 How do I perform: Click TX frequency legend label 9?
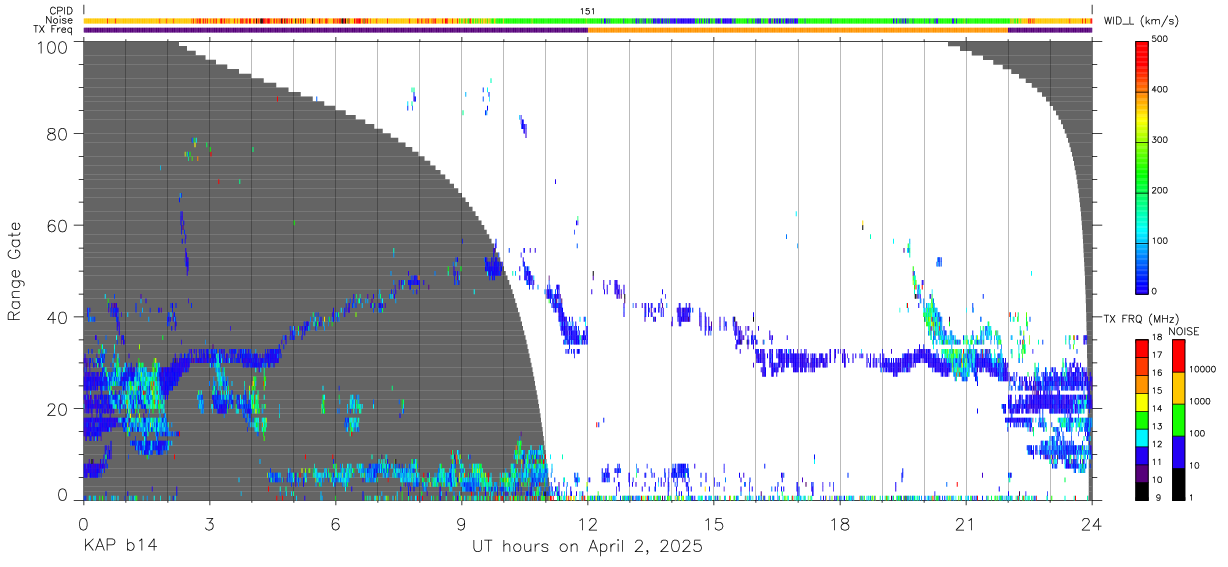point(1159,499)
